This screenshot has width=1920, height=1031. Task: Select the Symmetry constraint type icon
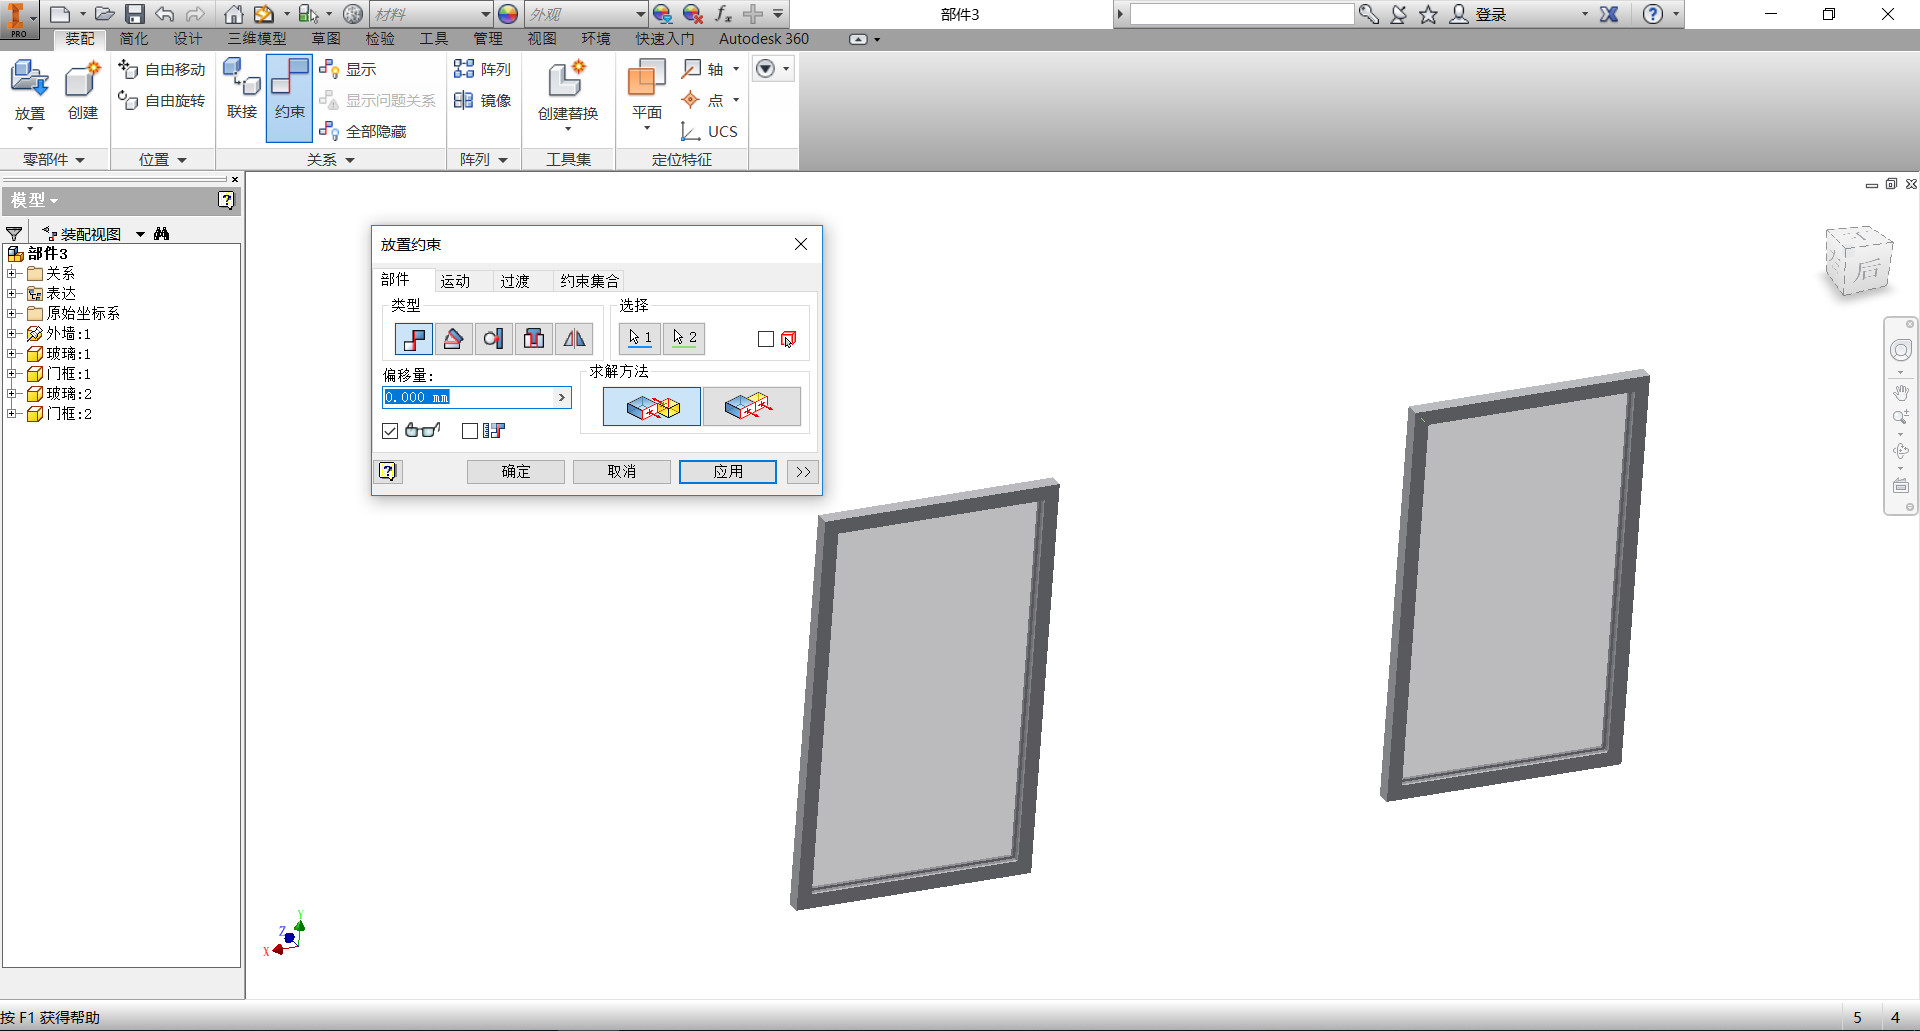coord(574,339)
